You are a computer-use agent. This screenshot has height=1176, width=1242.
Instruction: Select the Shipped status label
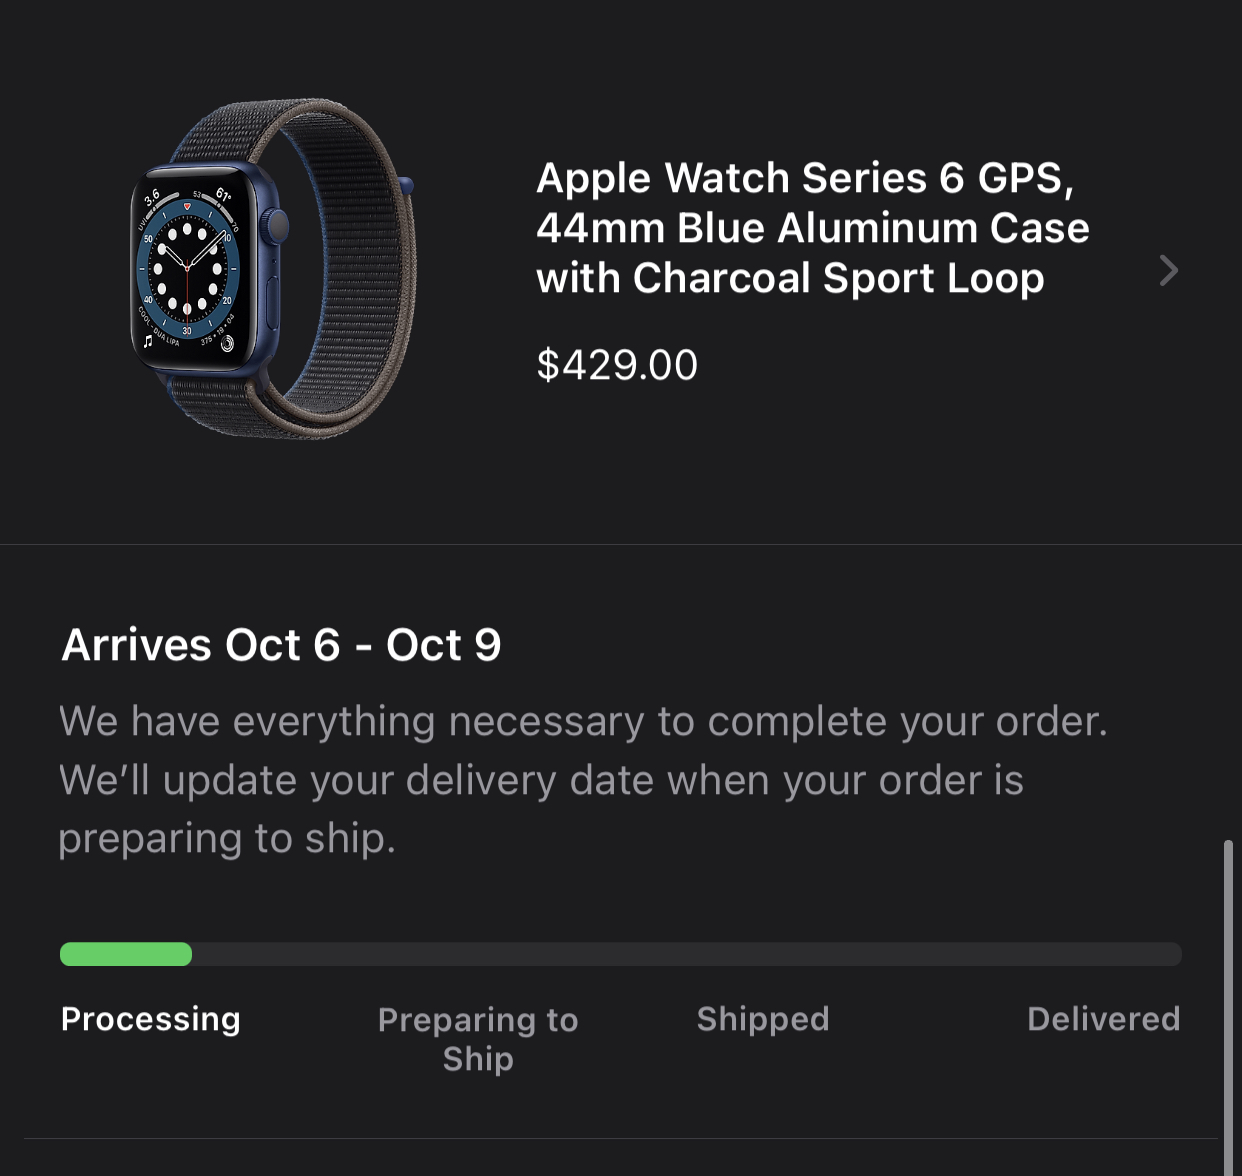coord(763,1019)
